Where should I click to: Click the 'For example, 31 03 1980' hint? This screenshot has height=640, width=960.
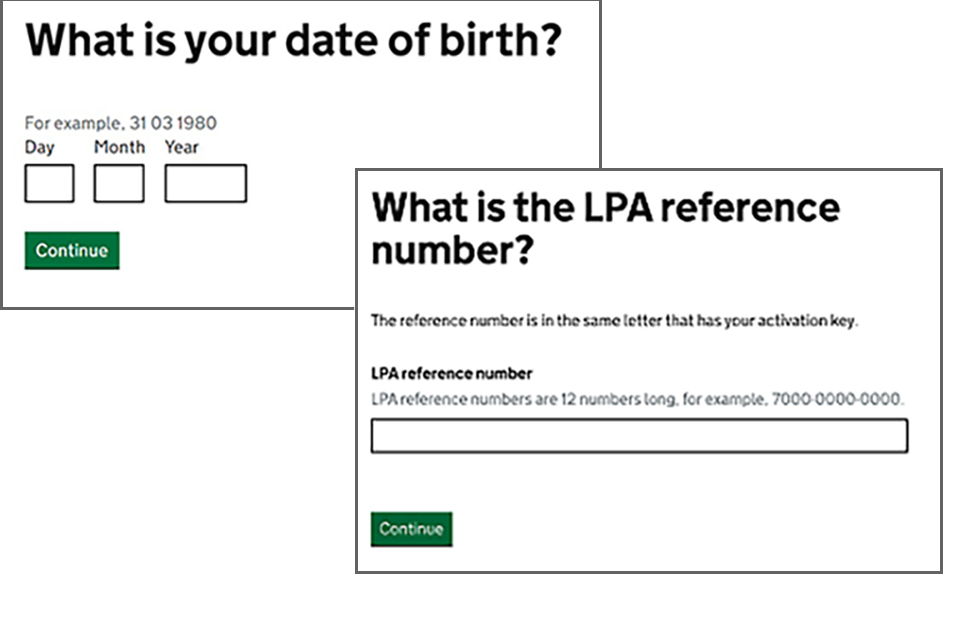(120, 124)
